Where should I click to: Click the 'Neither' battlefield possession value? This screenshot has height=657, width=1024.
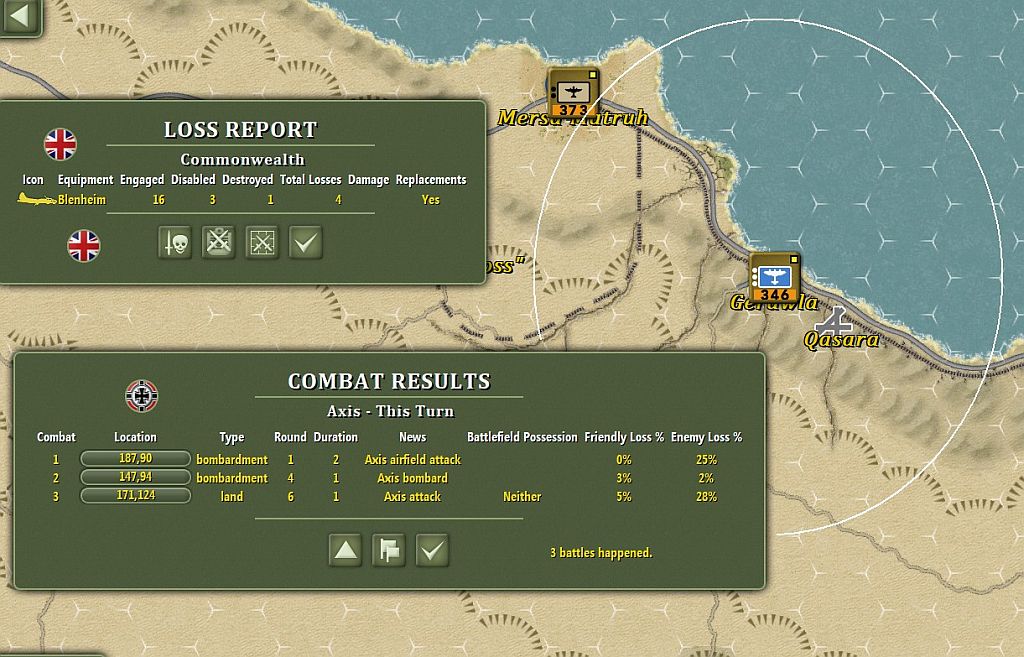pos(522,497)
